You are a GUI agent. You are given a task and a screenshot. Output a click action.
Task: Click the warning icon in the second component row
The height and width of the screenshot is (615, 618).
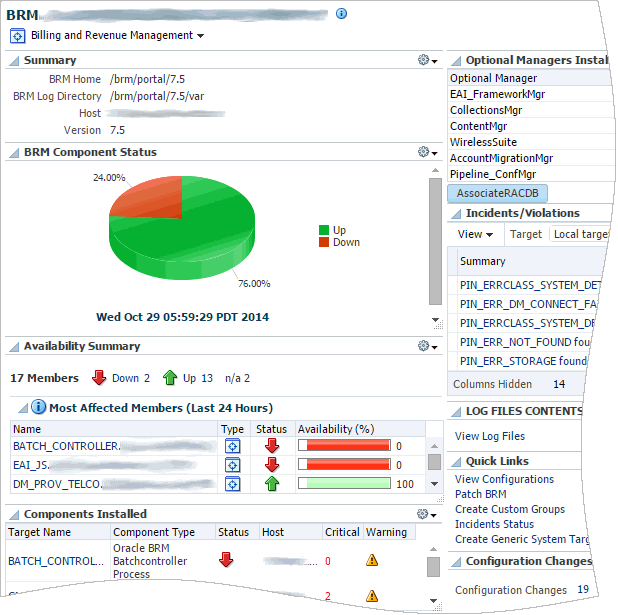(372, 596)
